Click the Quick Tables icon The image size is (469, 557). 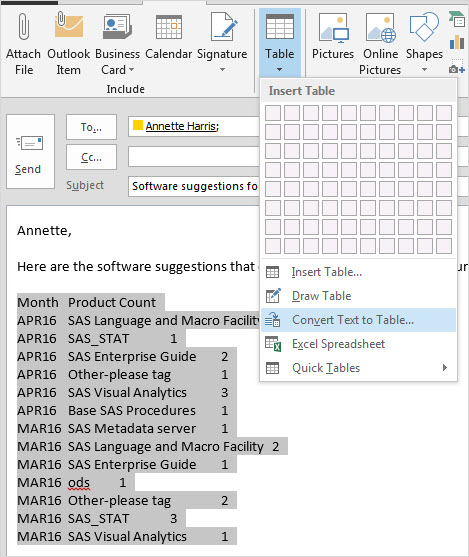pos(273,368)
